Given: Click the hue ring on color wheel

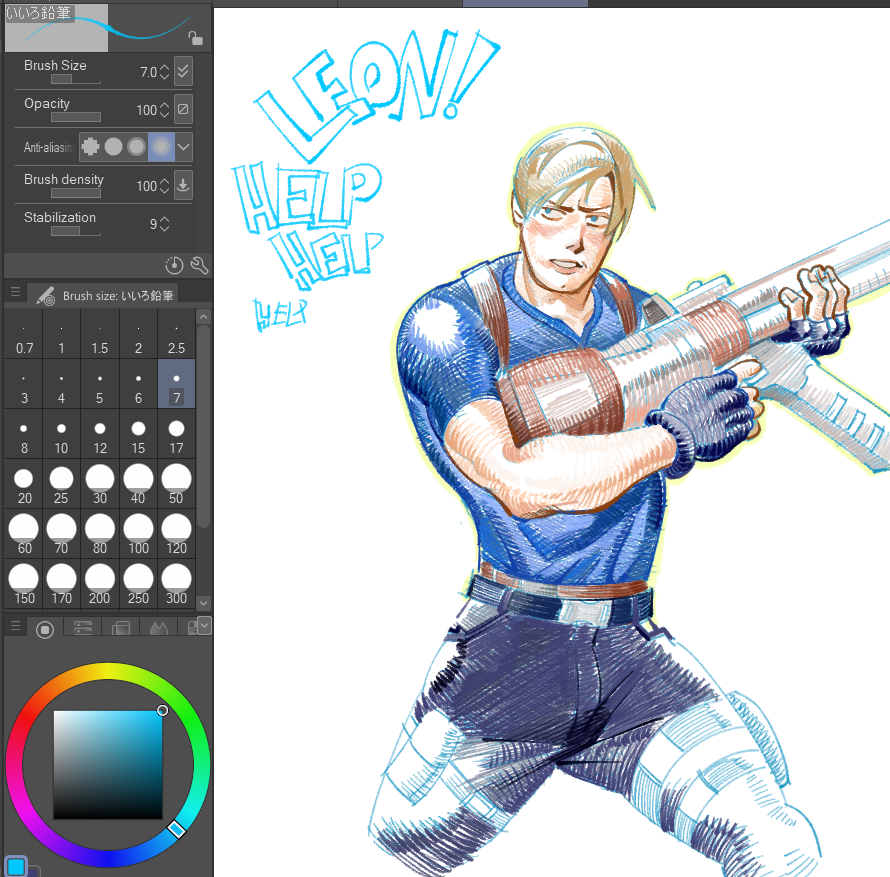Looking at the screenshot, I should (x=108, y=671).
